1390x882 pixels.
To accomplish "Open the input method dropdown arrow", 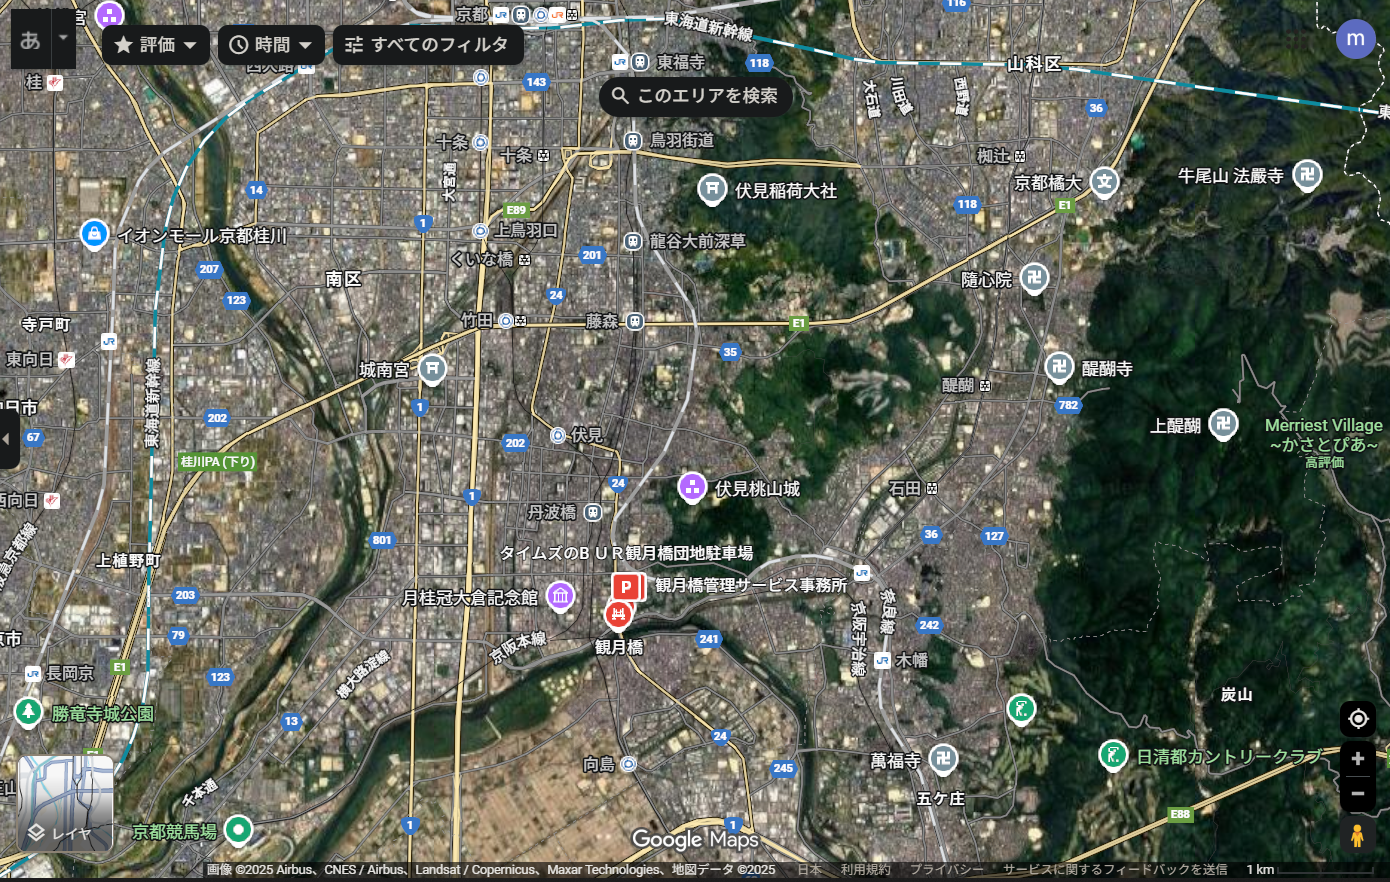I will (x=63, y=39).
